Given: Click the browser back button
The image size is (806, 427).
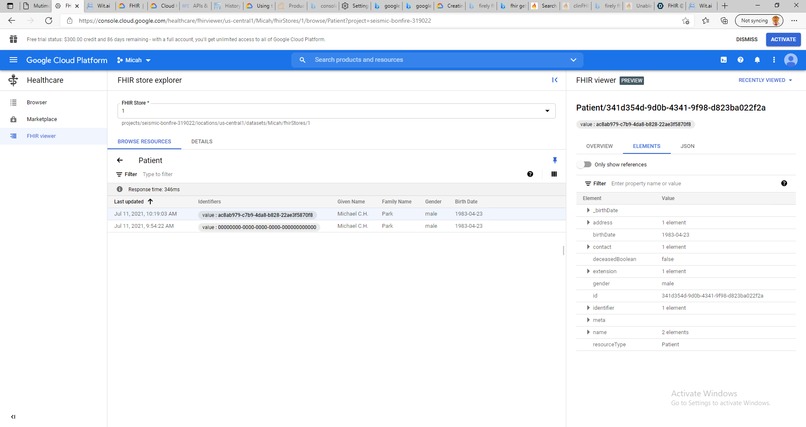Looking at the screenshot, I should [12, 21].
